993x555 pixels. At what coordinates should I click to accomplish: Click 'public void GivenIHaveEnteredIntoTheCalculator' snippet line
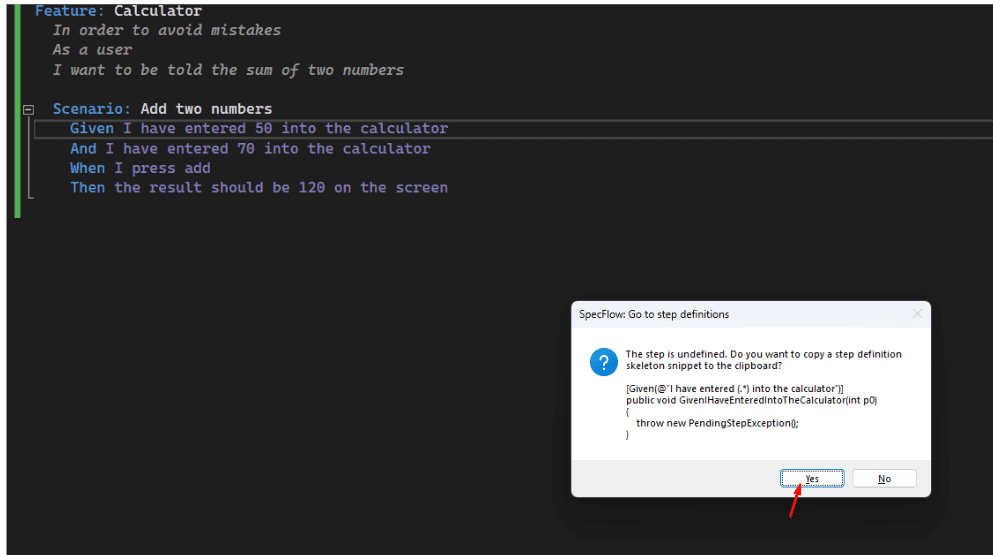[x=752, y=400]
